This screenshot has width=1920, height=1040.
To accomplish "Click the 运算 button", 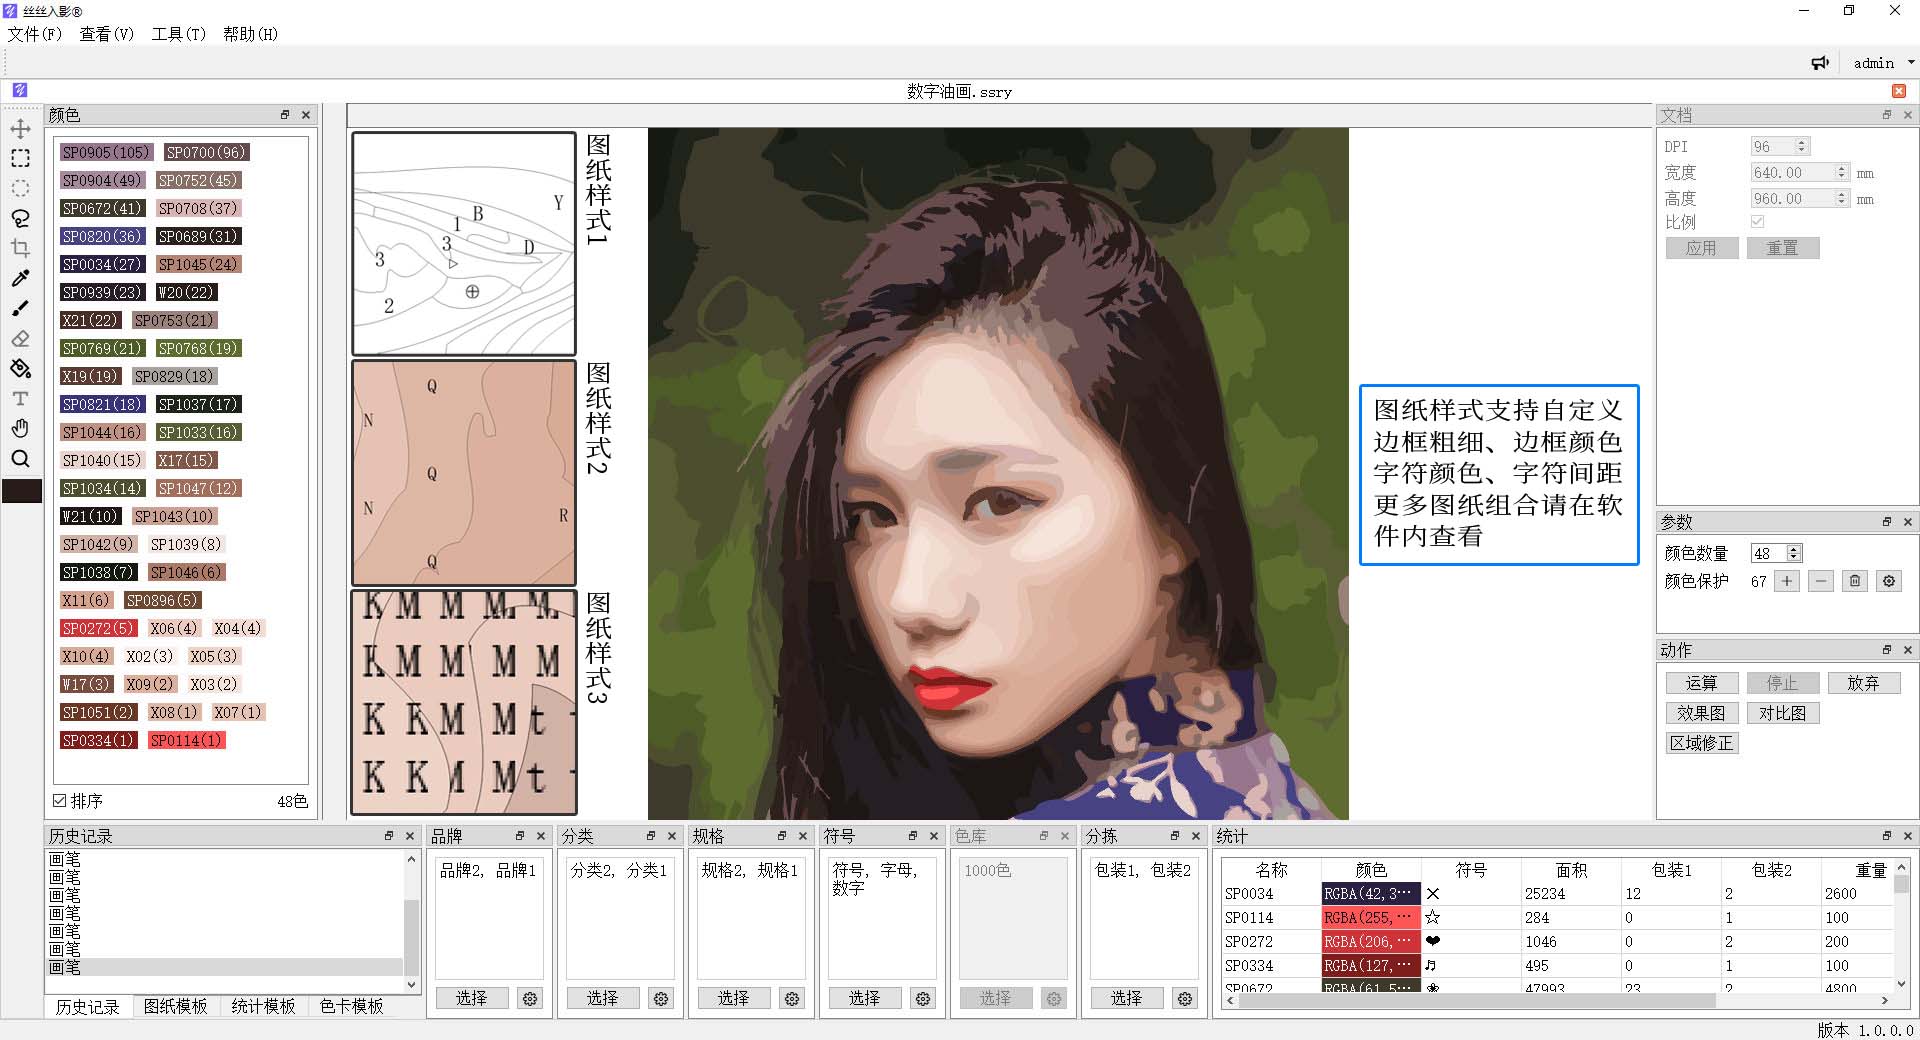I will pos(1701,683).
